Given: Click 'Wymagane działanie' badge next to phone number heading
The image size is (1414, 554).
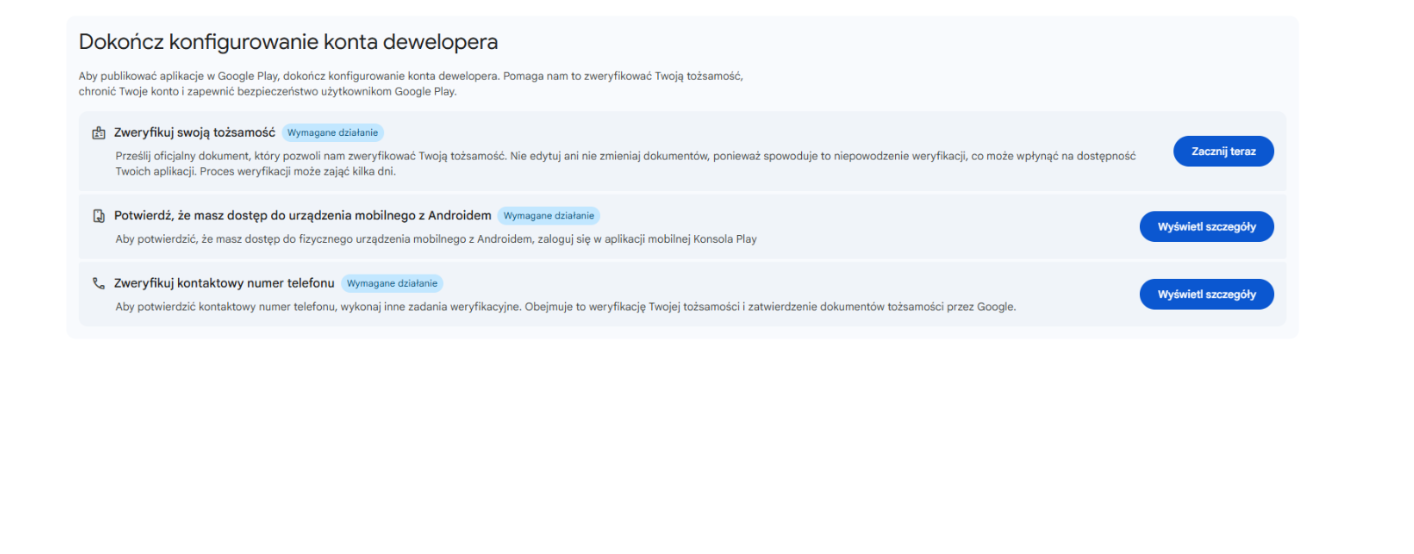Looking at the screenshot, I should coord(392,283).
